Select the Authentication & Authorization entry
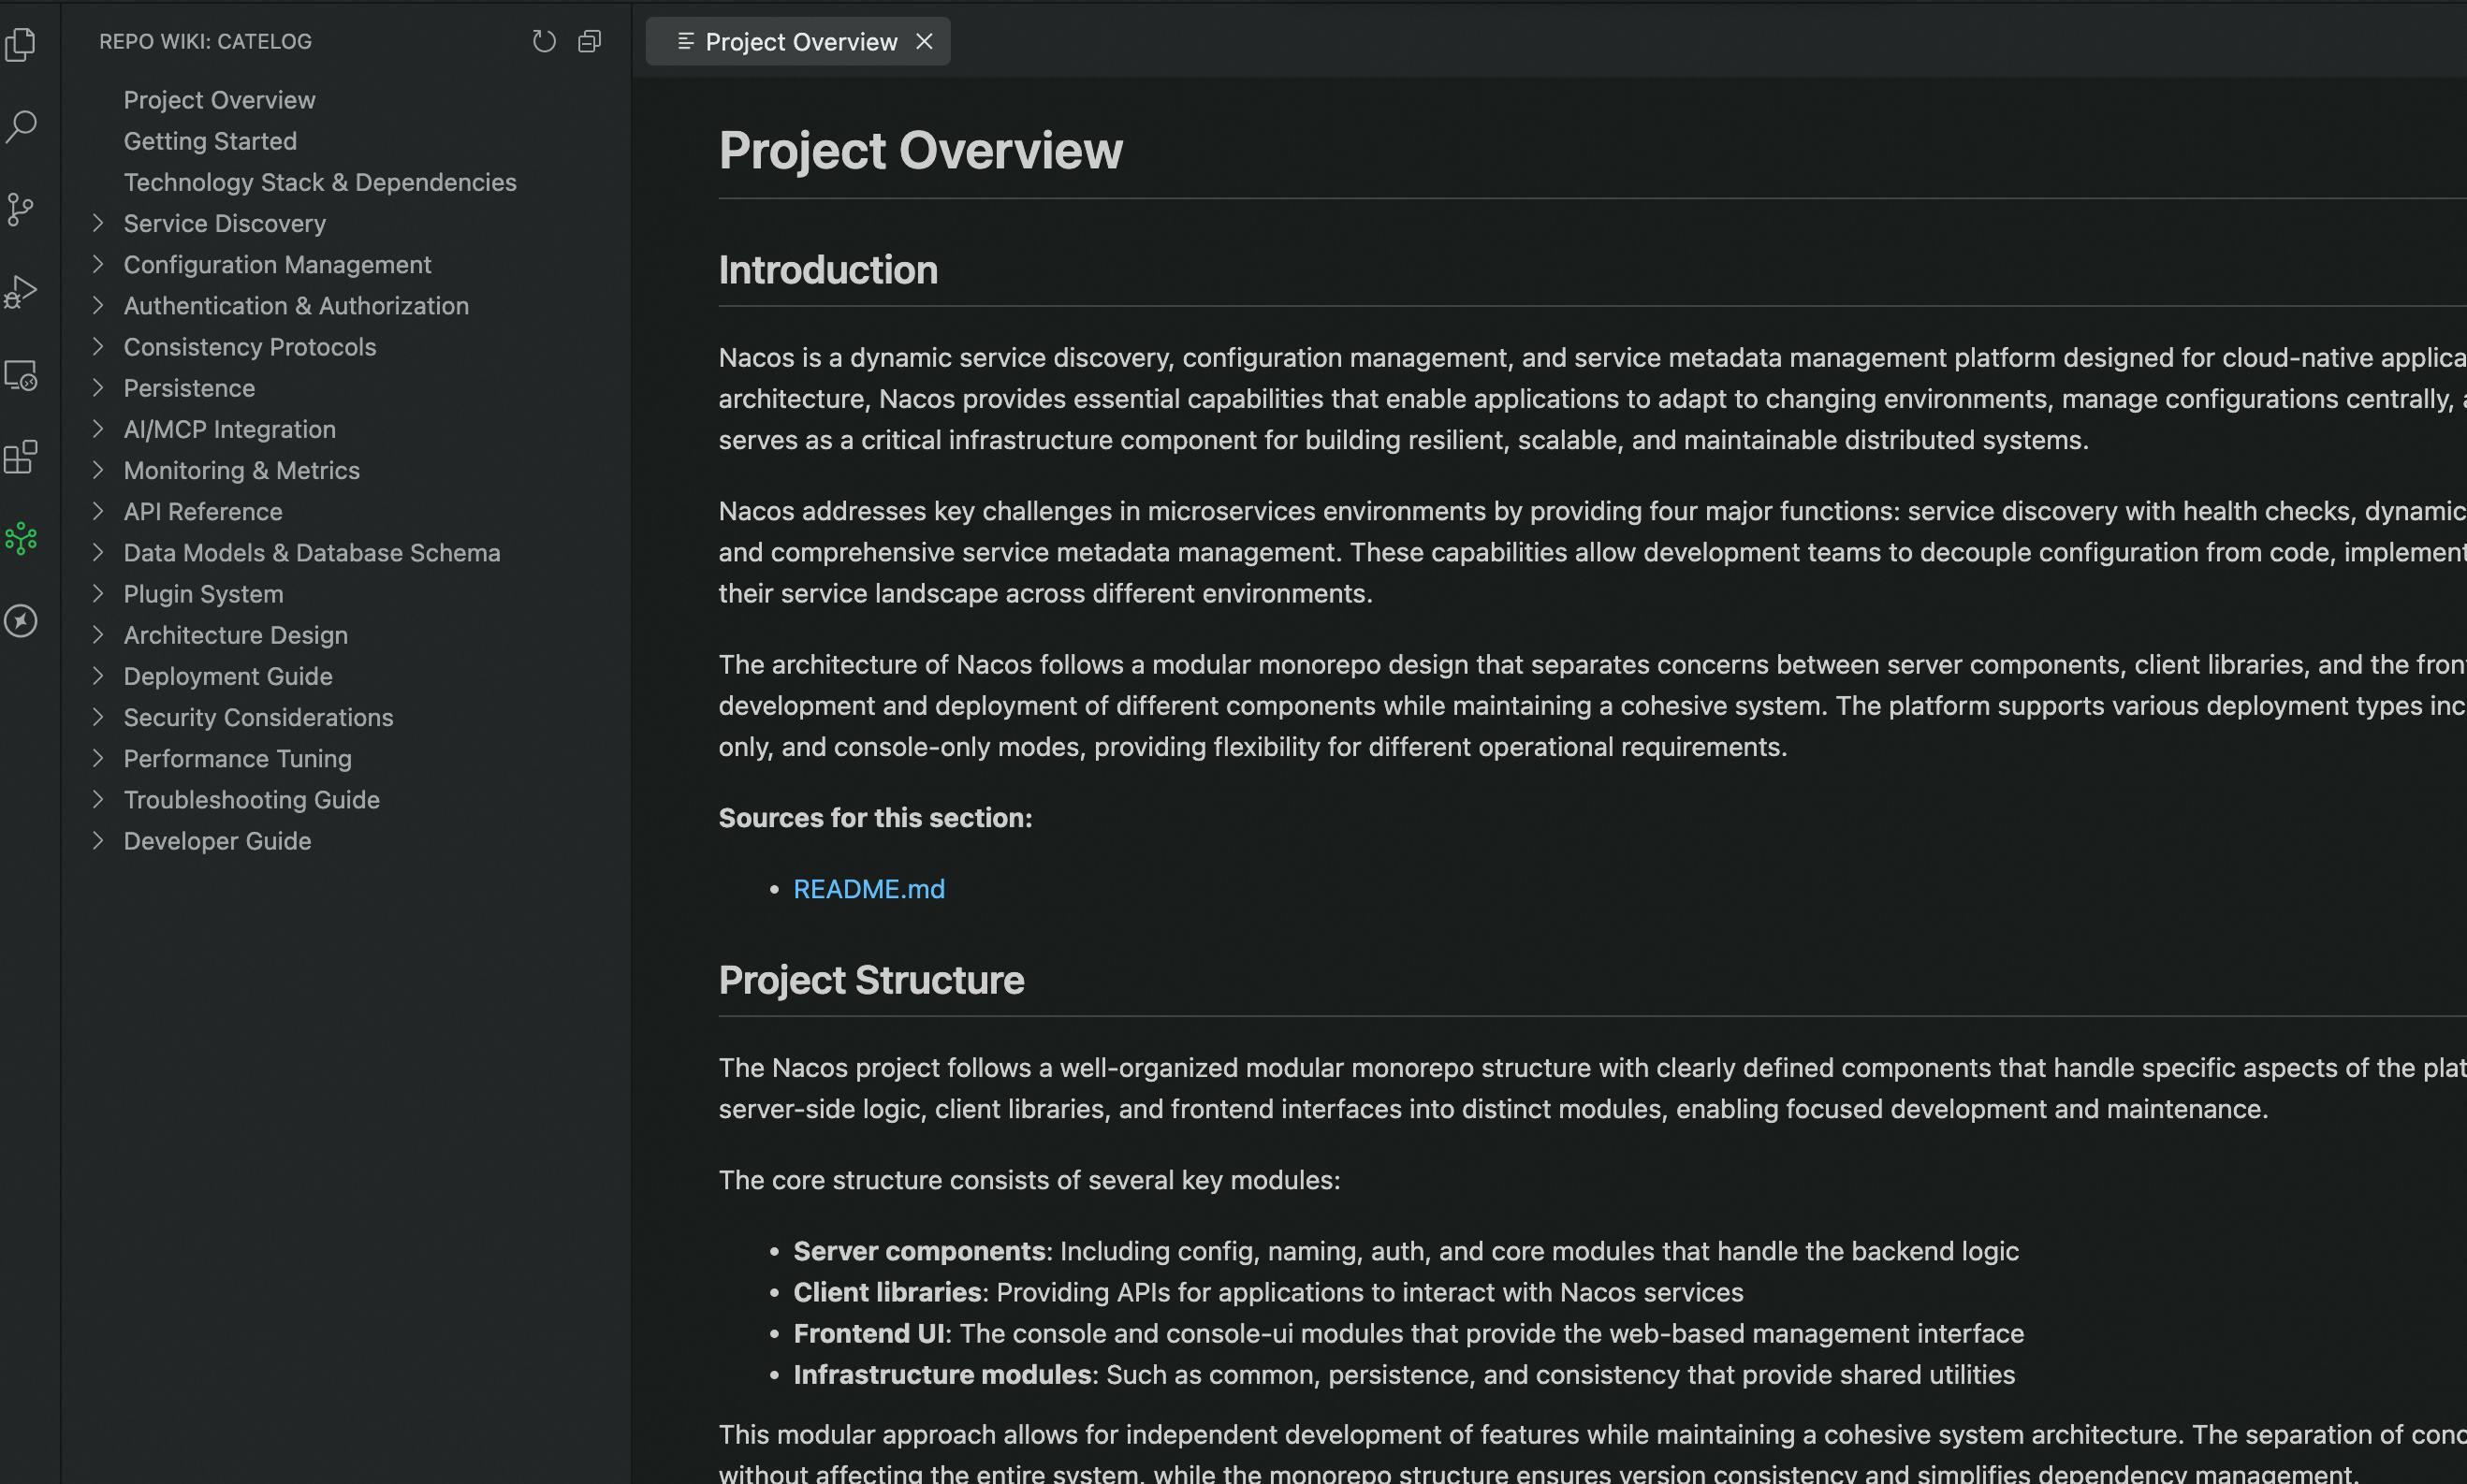Viewport: 2467px width, 1484px height. tap(296, 305)
